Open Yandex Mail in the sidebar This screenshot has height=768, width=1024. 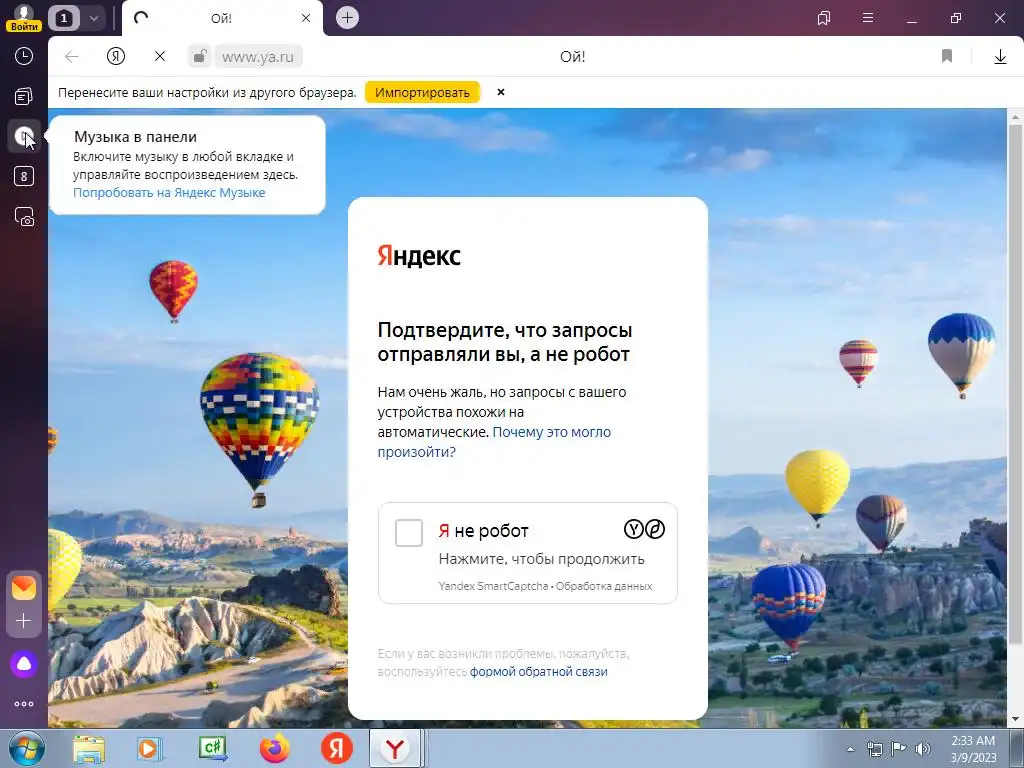(x=24, y=588)
